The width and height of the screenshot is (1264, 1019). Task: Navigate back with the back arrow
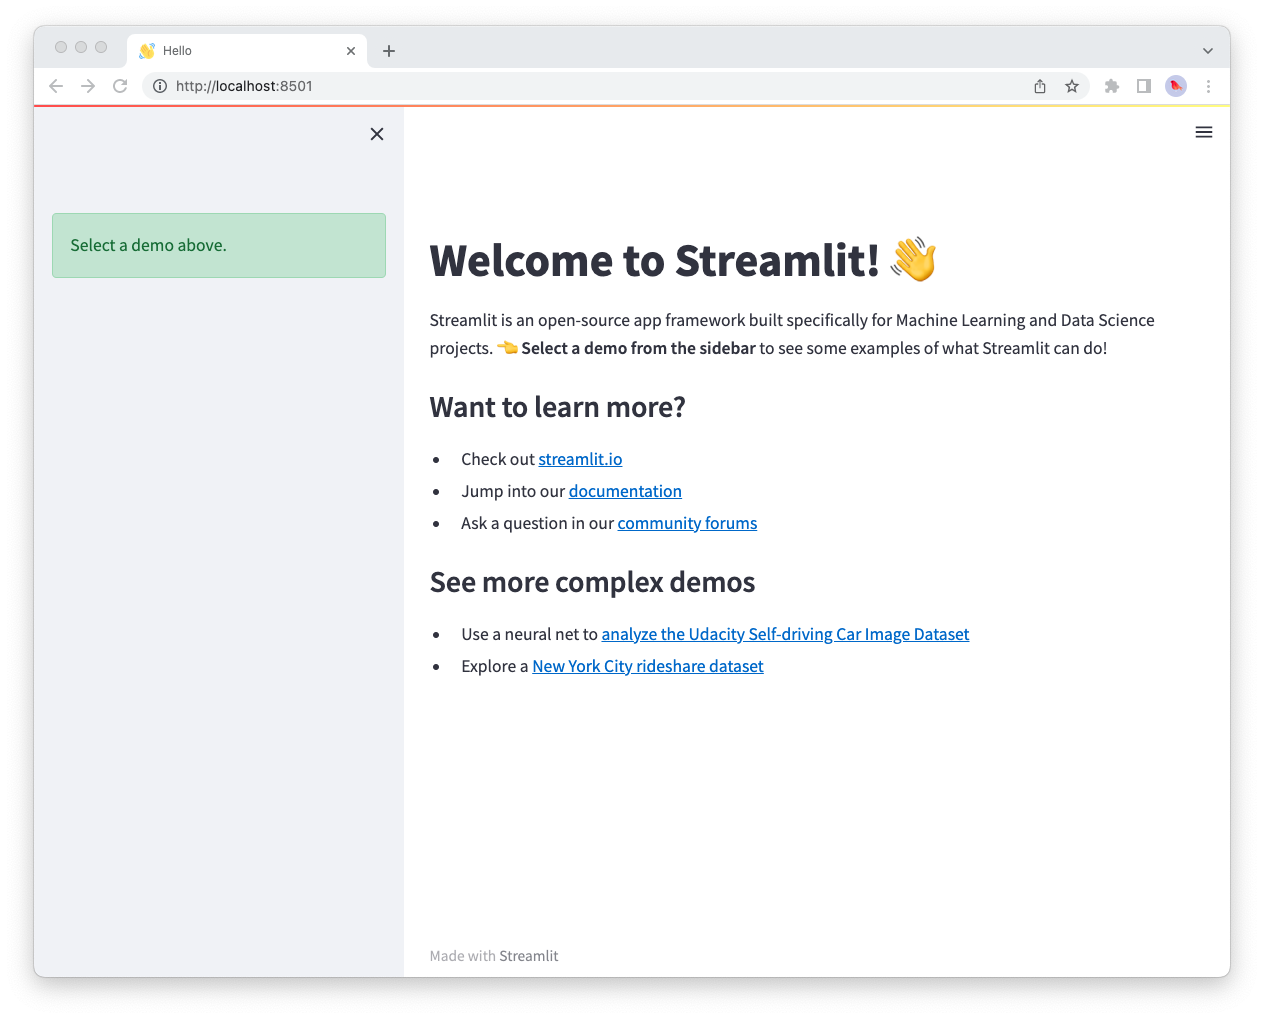(56, 86)
